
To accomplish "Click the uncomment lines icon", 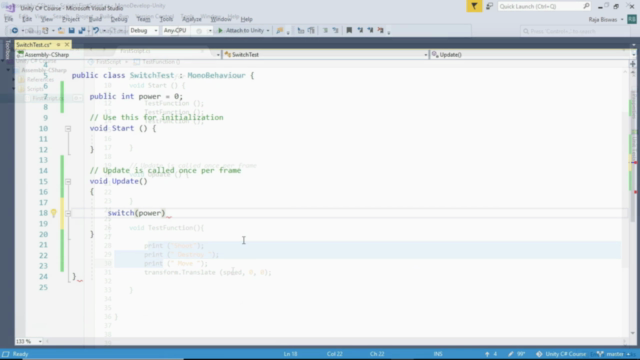I will tap(335, 31).
